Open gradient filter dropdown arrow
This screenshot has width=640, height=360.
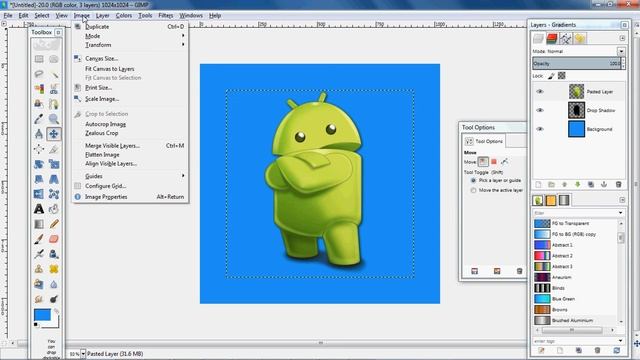(x=620, y=213)
